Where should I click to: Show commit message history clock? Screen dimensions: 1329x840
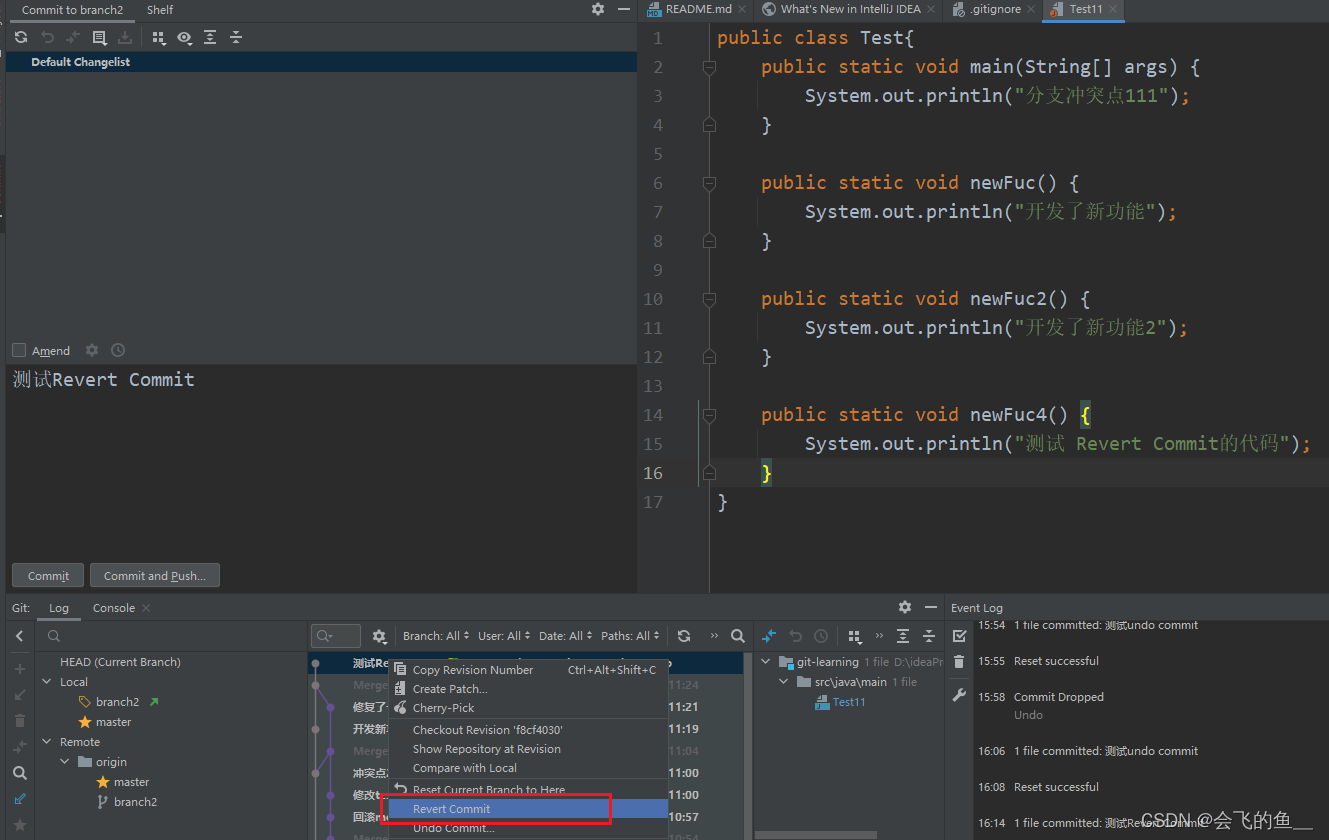(118, 350)
